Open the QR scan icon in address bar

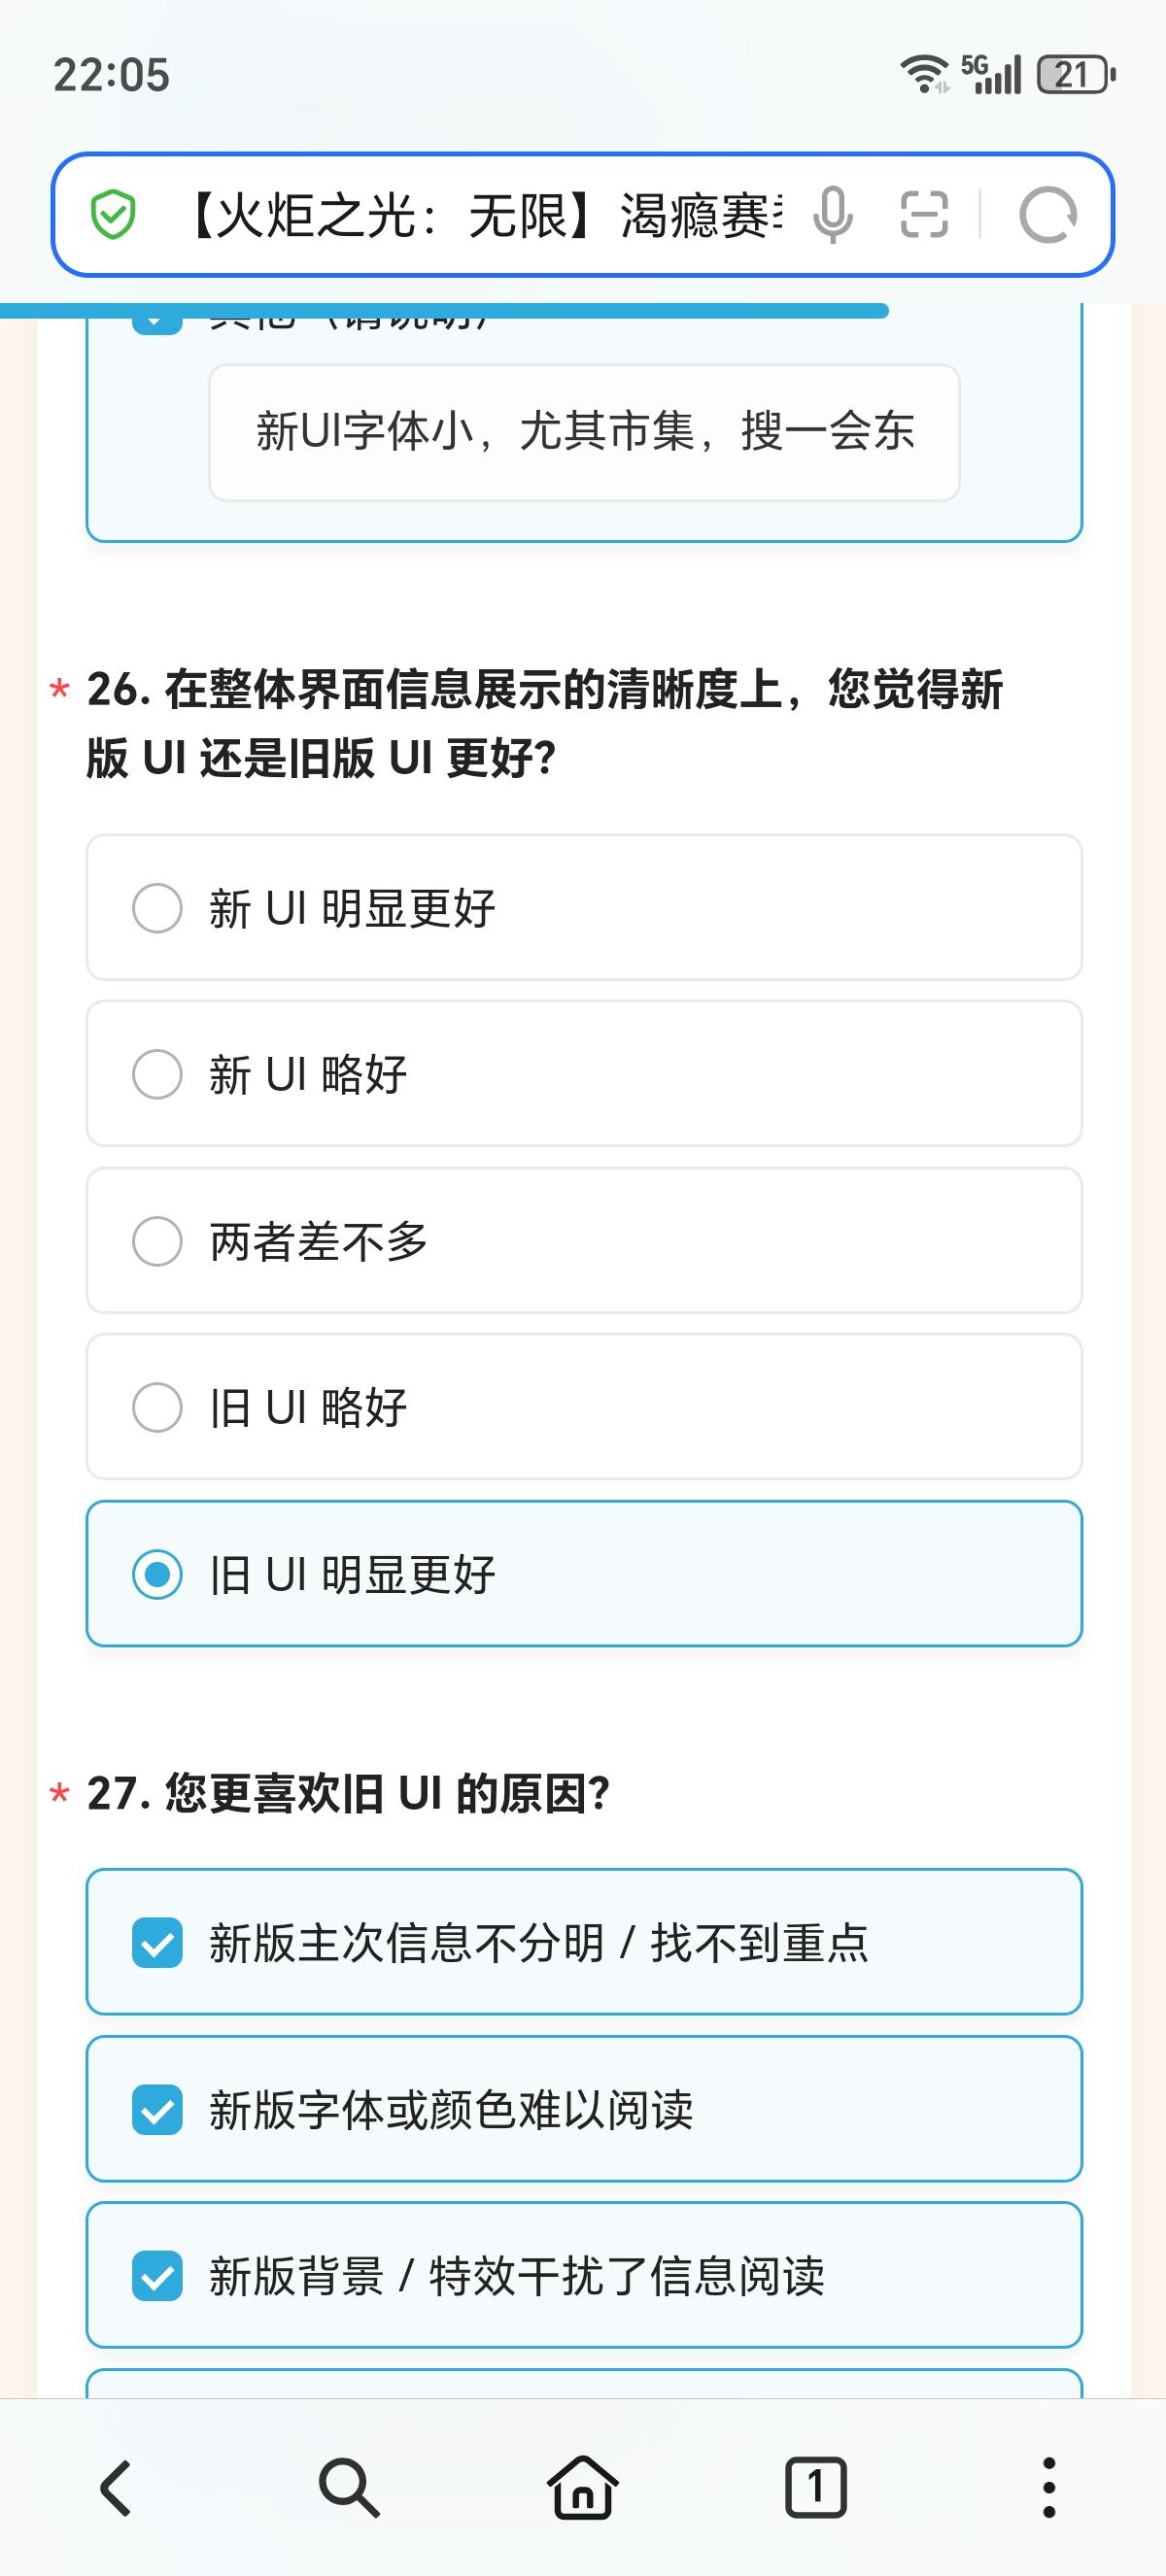(924, 215)
